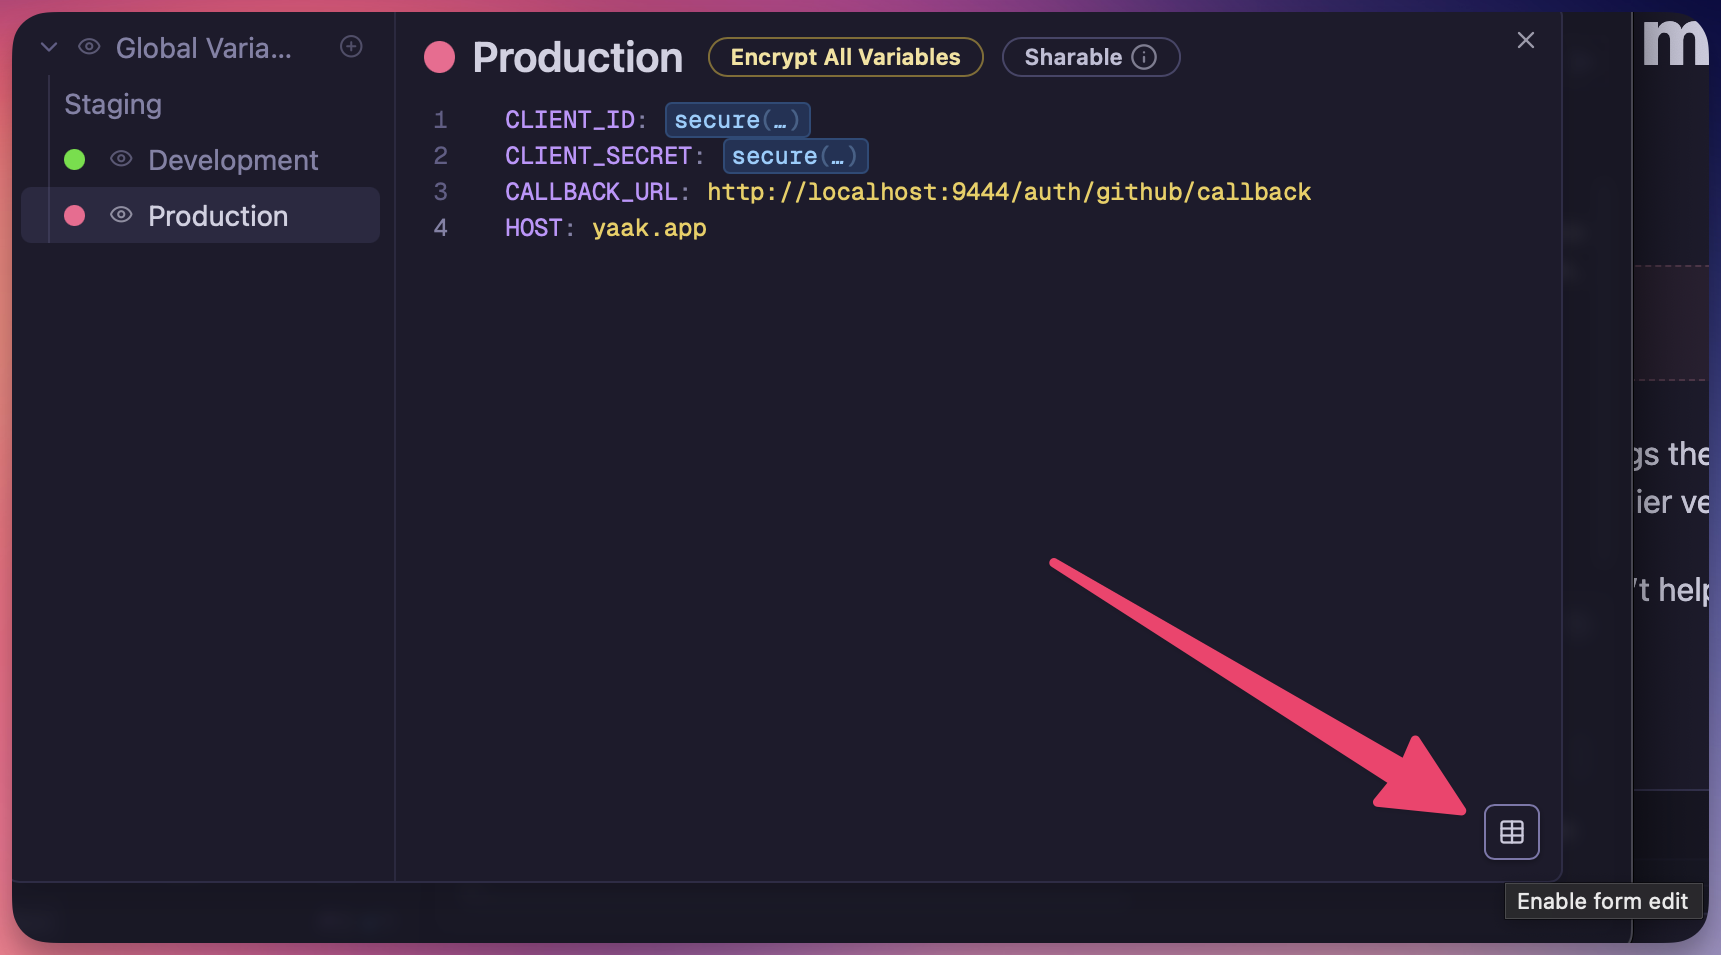Click the Staging folder label
The height and width of the screenshot is (955, 1721).
point(113,104)
